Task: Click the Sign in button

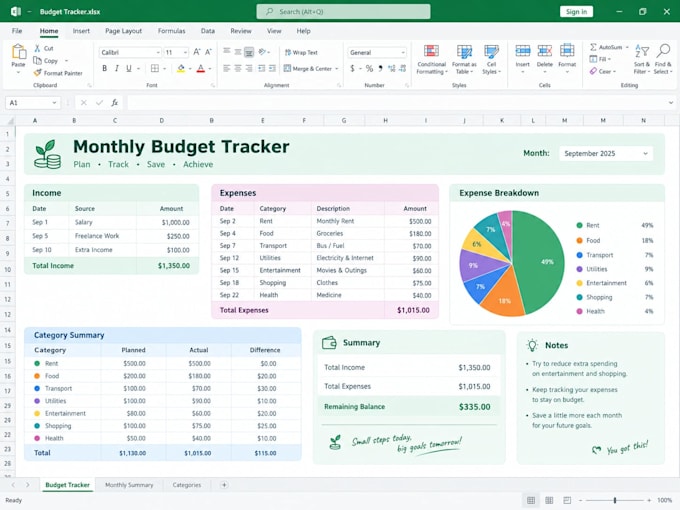Action: pos(576,12)
